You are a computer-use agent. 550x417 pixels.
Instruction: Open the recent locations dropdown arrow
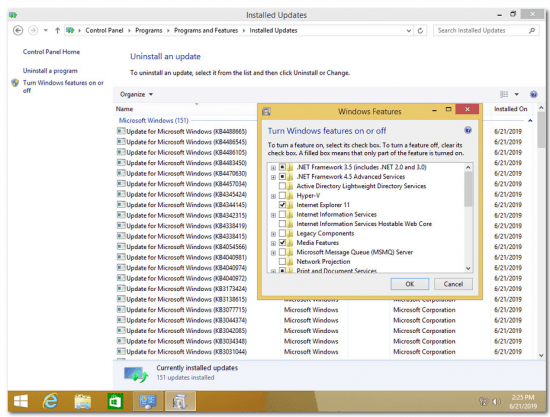46,31
